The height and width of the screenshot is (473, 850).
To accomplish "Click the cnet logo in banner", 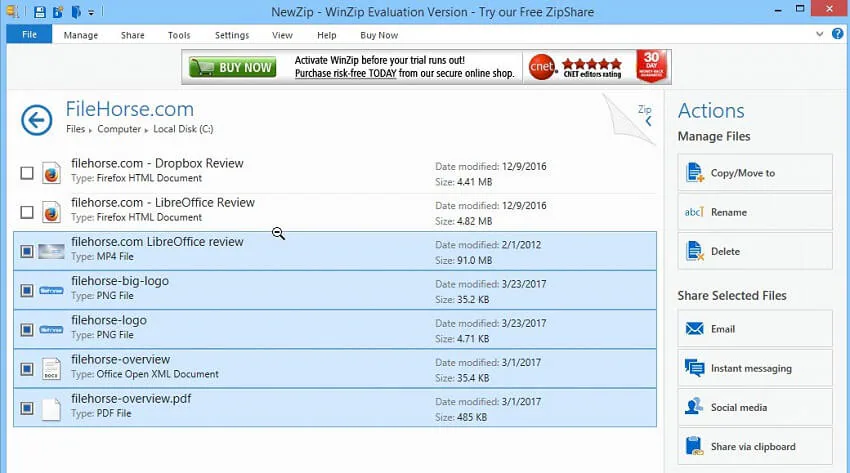I will pos(542,67).
